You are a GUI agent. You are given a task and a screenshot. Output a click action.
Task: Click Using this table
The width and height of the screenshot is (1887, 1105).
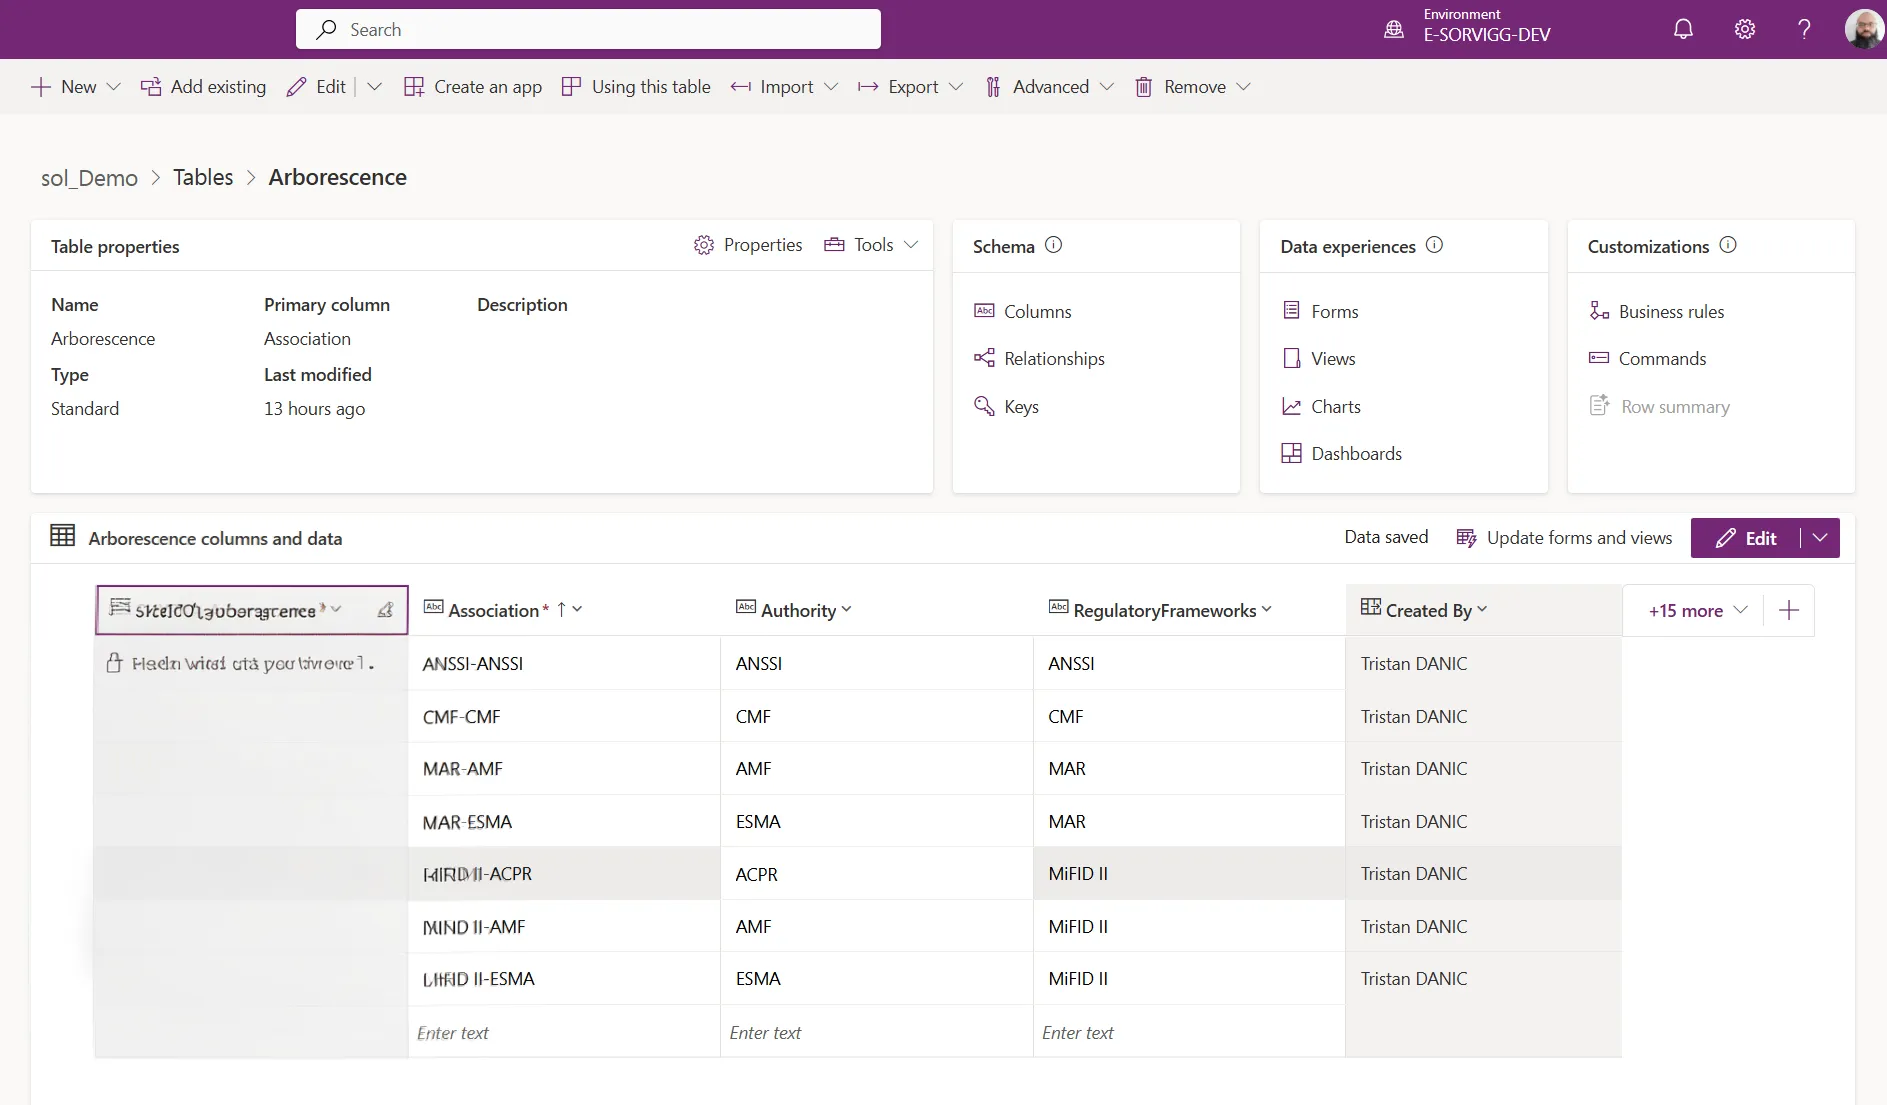coord(636,87)
